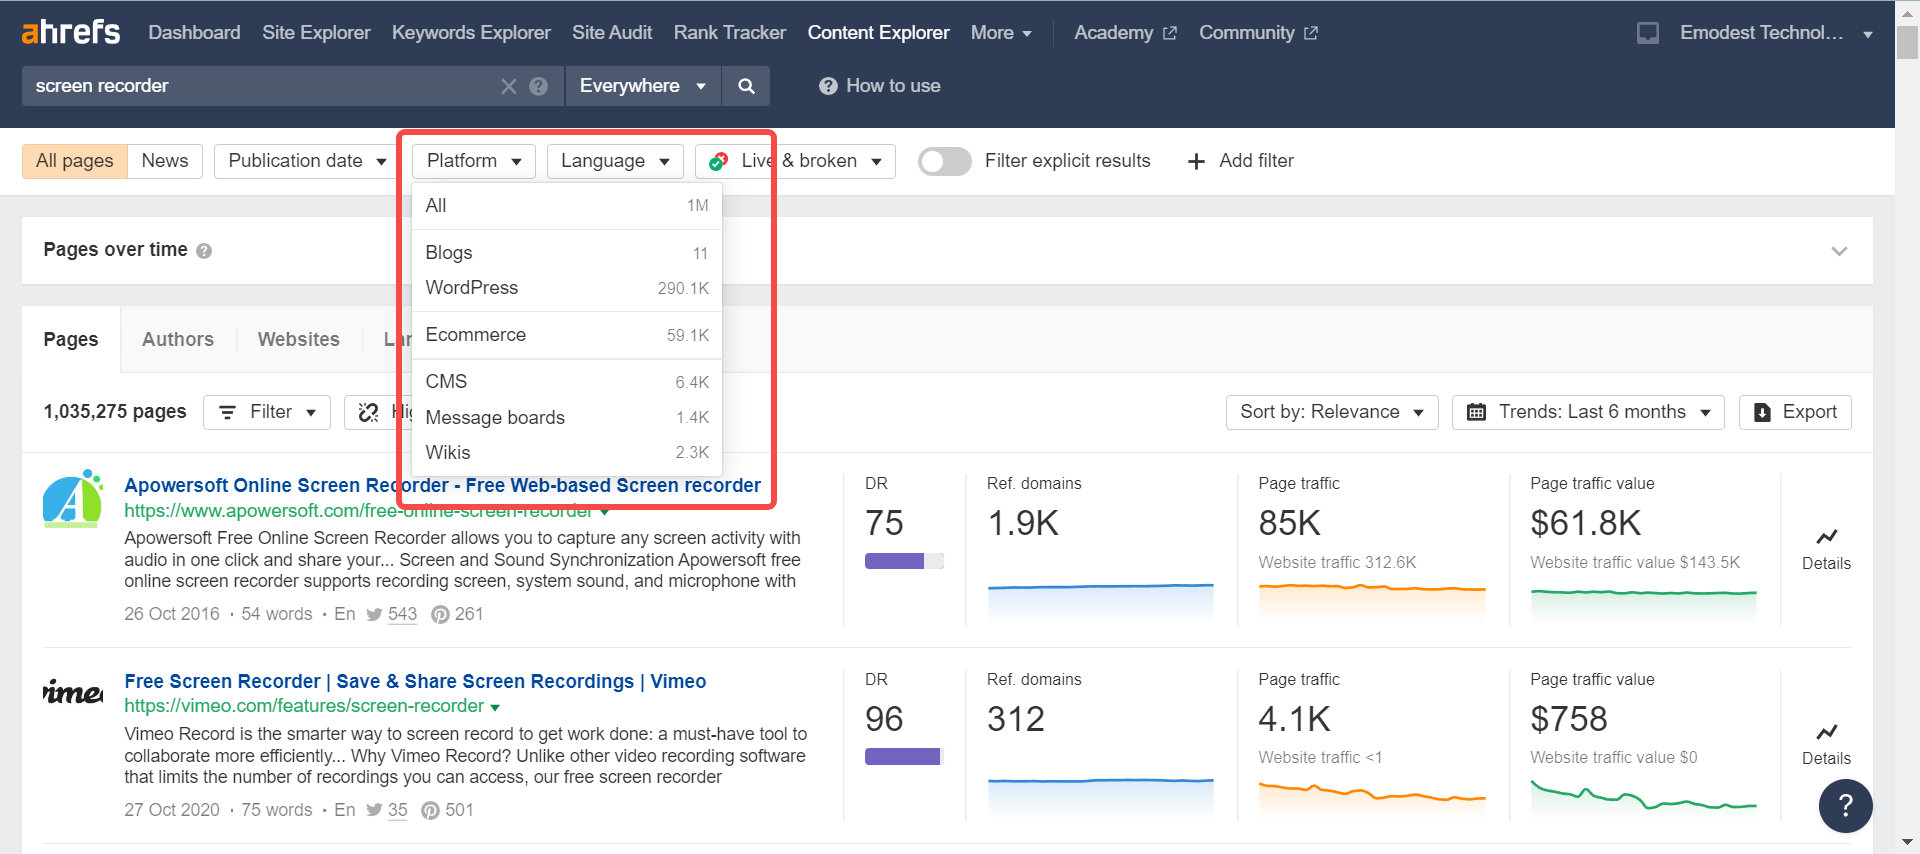Click the Apowersoft site favicon
The height and width of the screenshot is (854, 1920).
tap(72, 500)
